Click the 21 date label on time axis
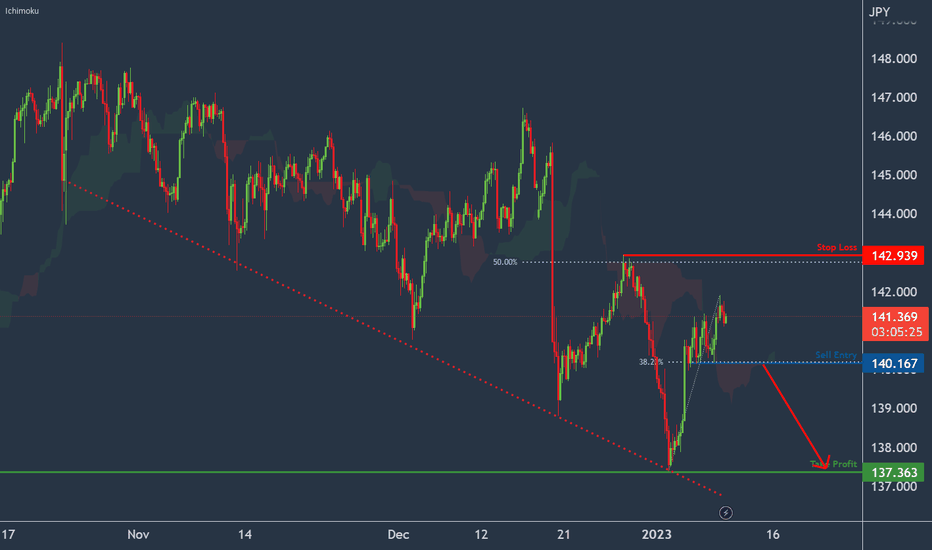Screen dimensions: 932x550 pyautogui.click(x=563, y=535)
